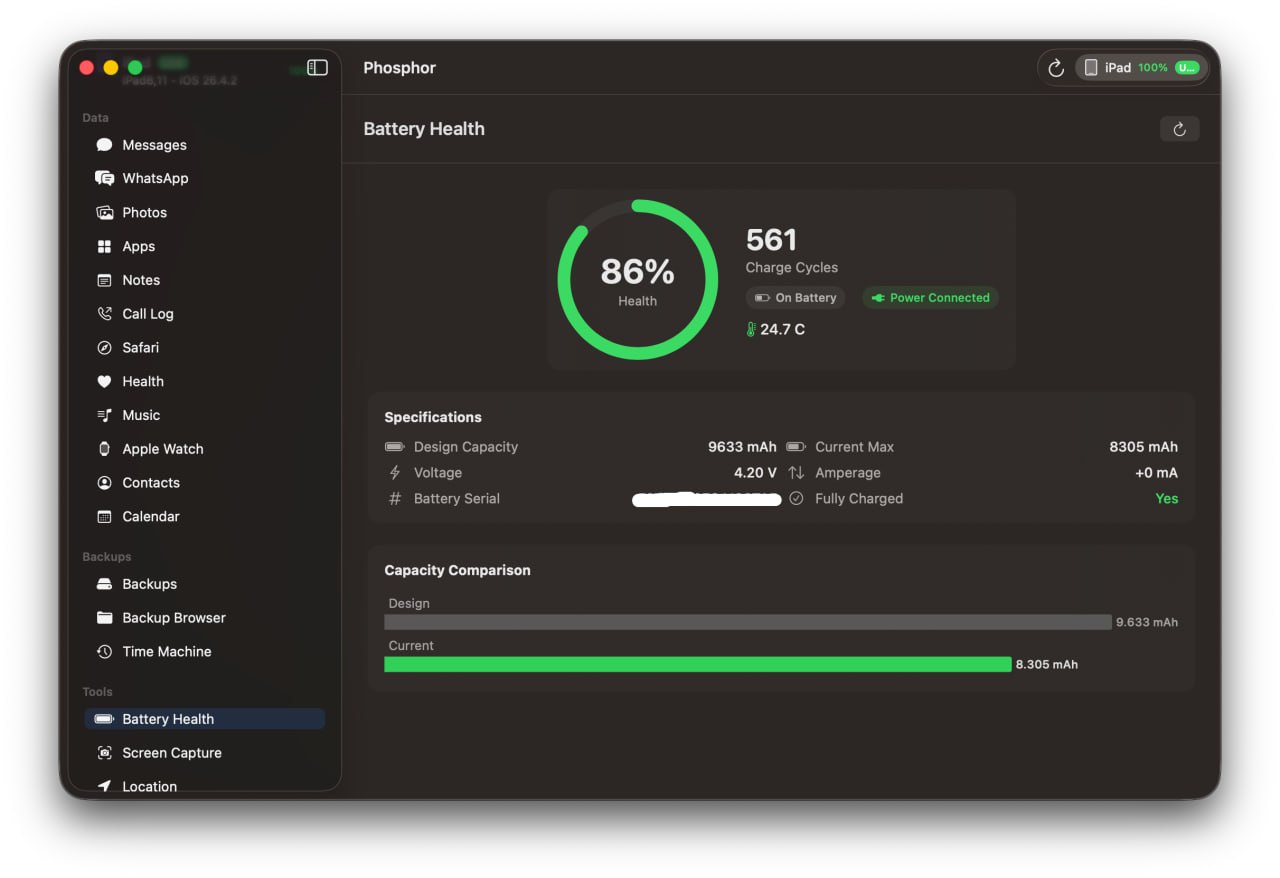Click the +0 mA amperage value
The width and height of the screenshot is (1280, 878).
1156,473
